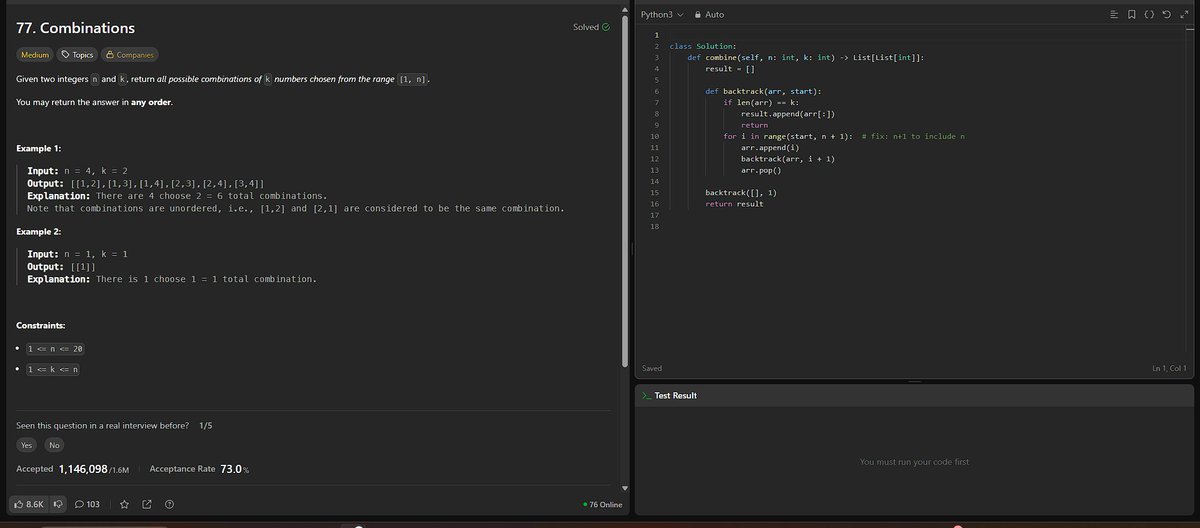This screenshot has width=1200, height=528.
Task: Click the bookmark icon in editor toolbar
Action: click(x=1131, y=14)
